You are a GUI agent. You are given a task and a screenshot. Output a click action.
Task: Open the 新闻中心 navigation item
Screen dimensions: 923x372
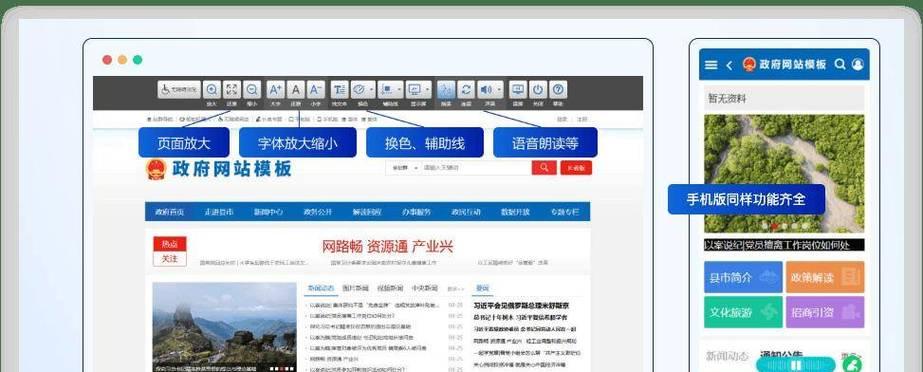tap(268, 212)
